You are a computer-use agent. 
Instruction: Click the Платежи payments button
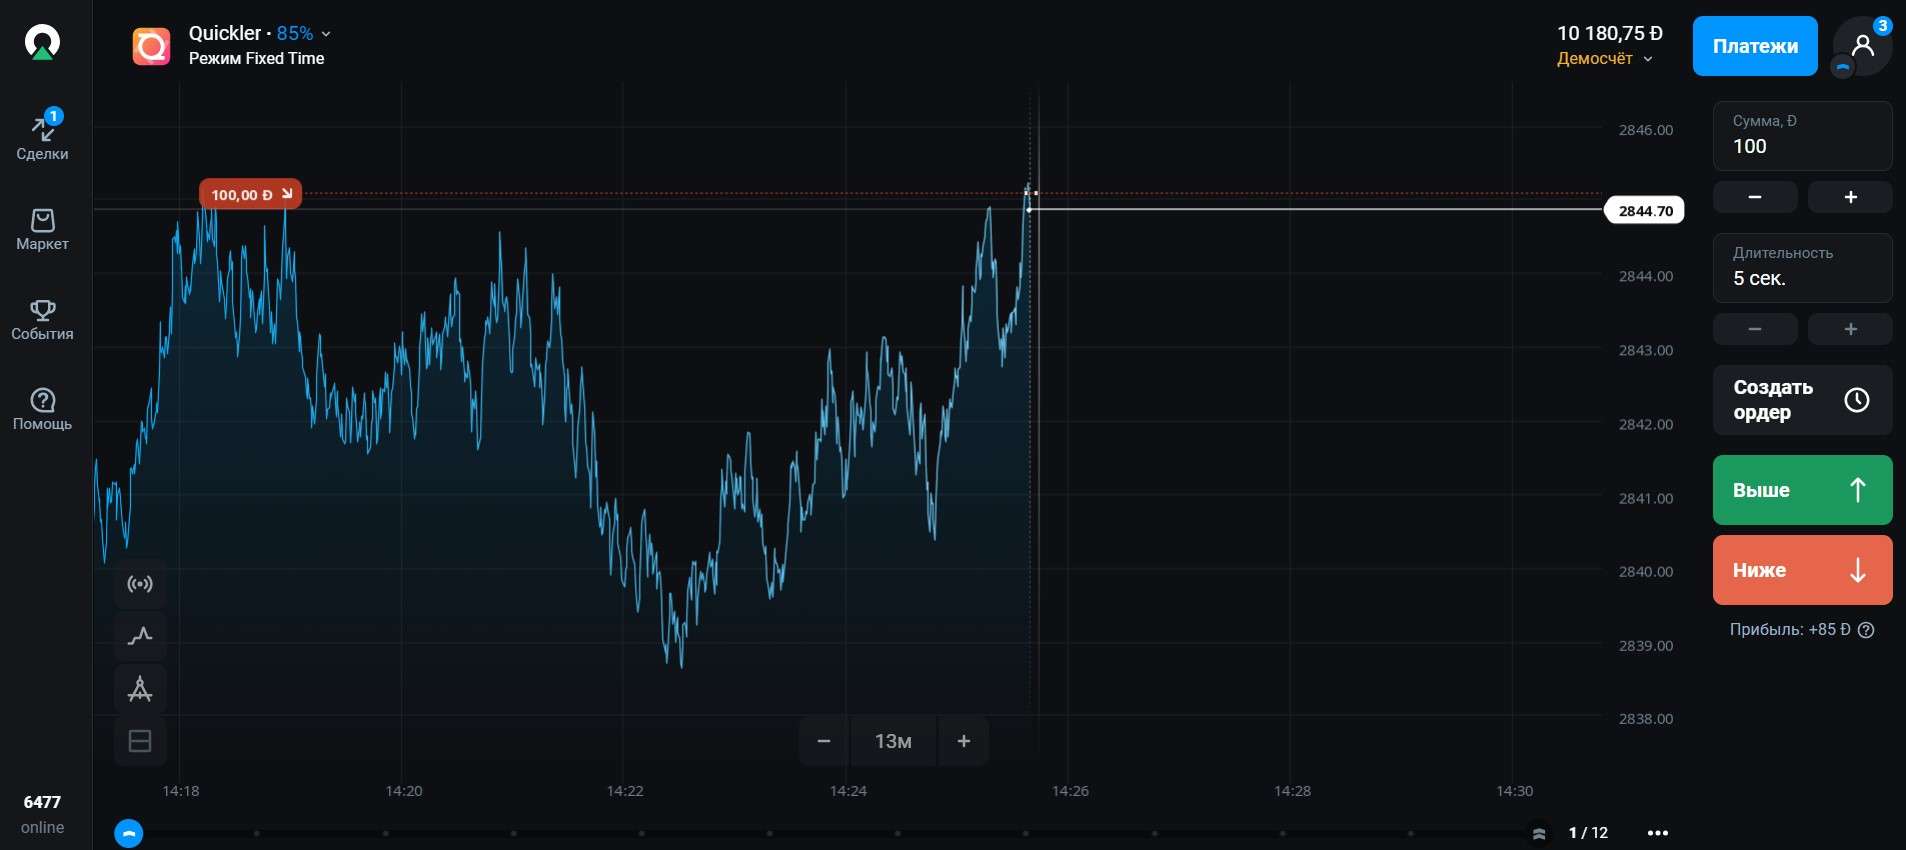point(1755,46)
